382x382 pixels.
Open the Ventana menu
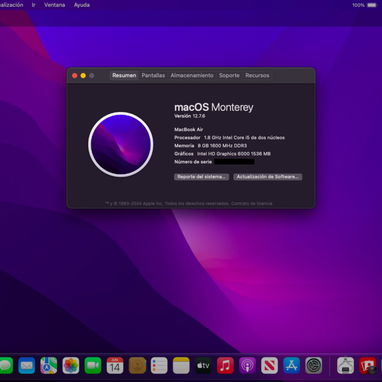[x=55, y=5]
